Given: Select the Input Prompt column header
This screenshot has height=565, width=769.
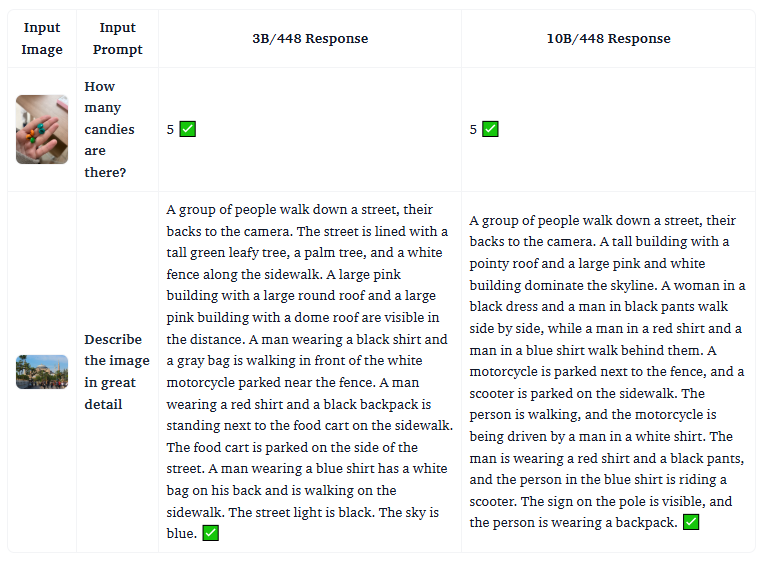Looking at the screenshot, I should (x=117, y=39).
